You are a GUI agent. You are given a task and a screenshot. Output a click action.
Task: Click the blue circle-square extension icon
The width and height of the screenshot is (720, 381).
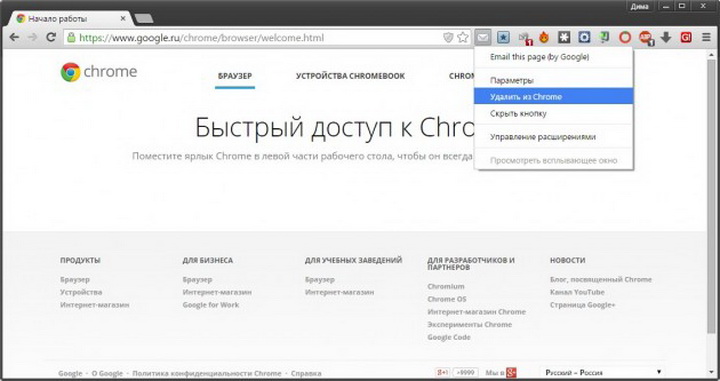click(584, 38)
